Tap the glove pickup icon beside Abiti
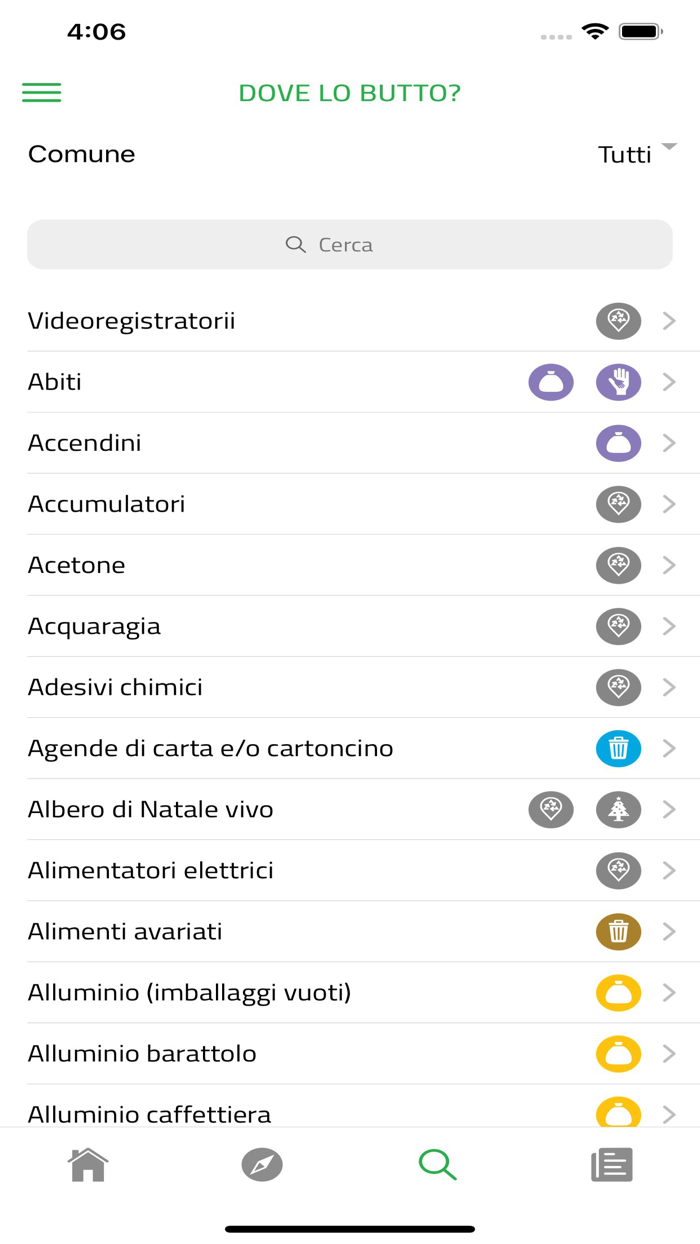This screenshot has height=1244, width=700. [618, 382]
